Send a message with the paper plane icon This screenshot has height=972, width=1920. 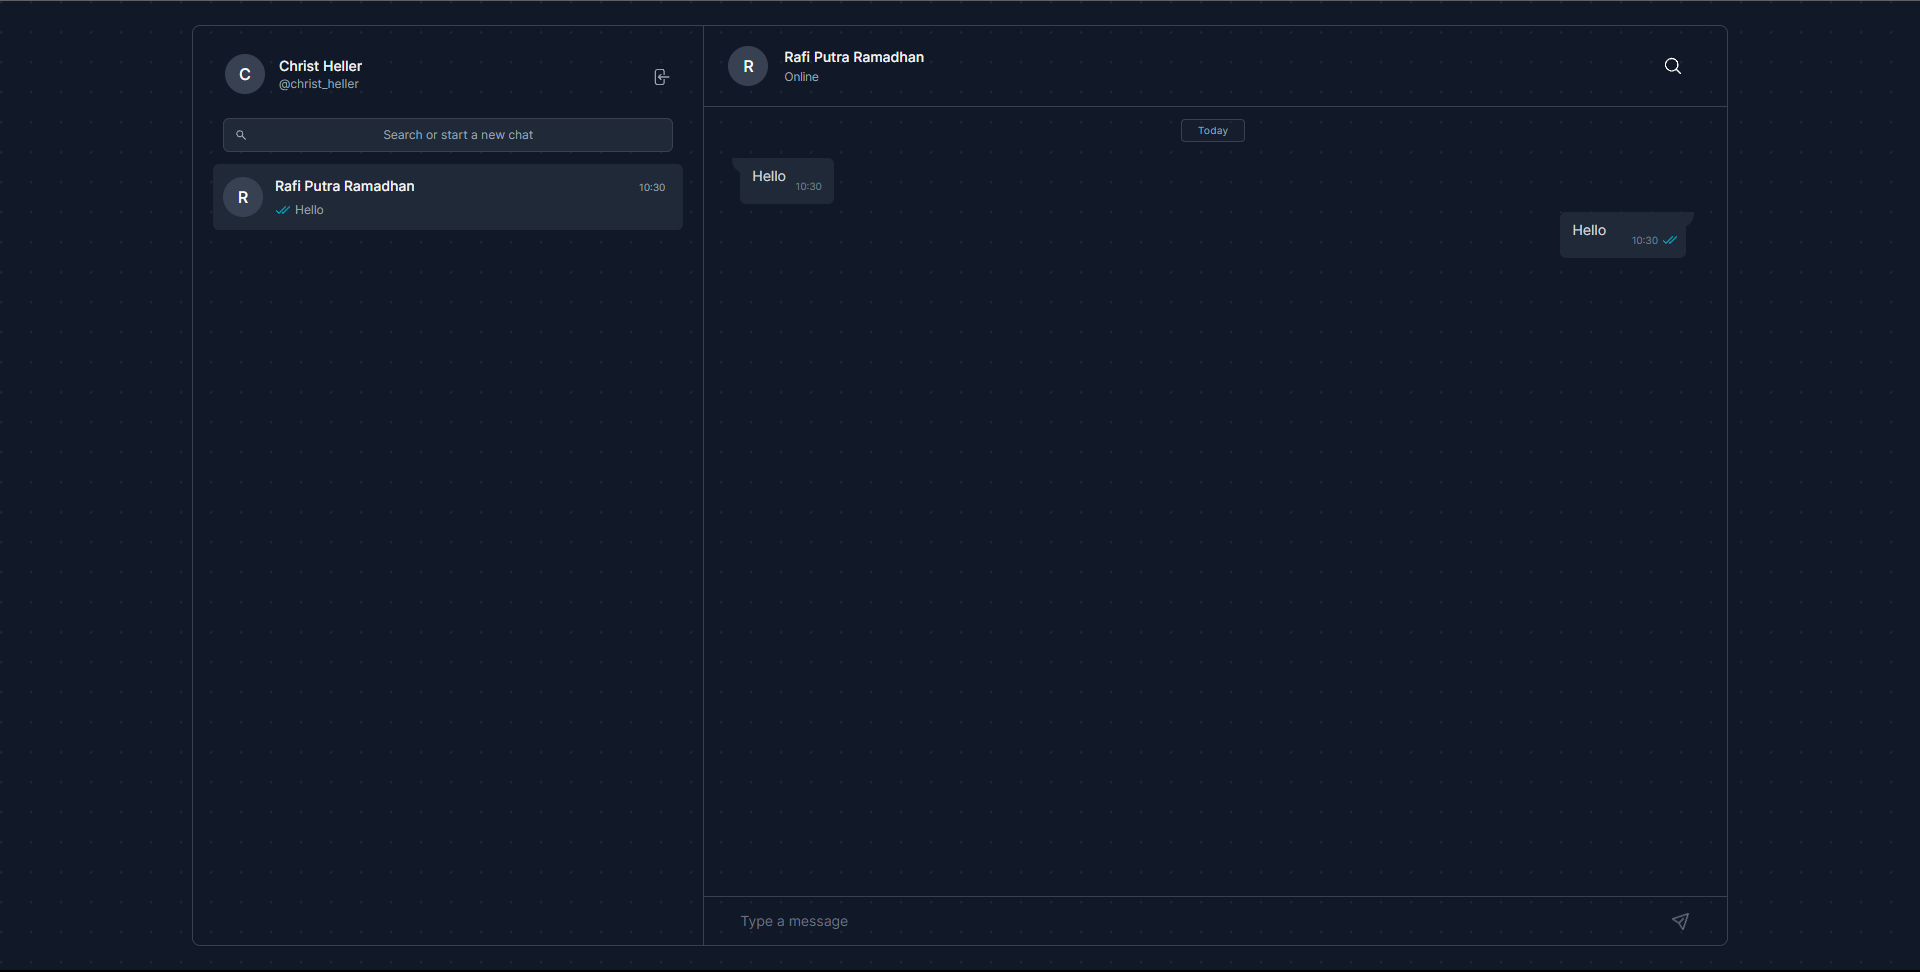tap(1681, 921)
